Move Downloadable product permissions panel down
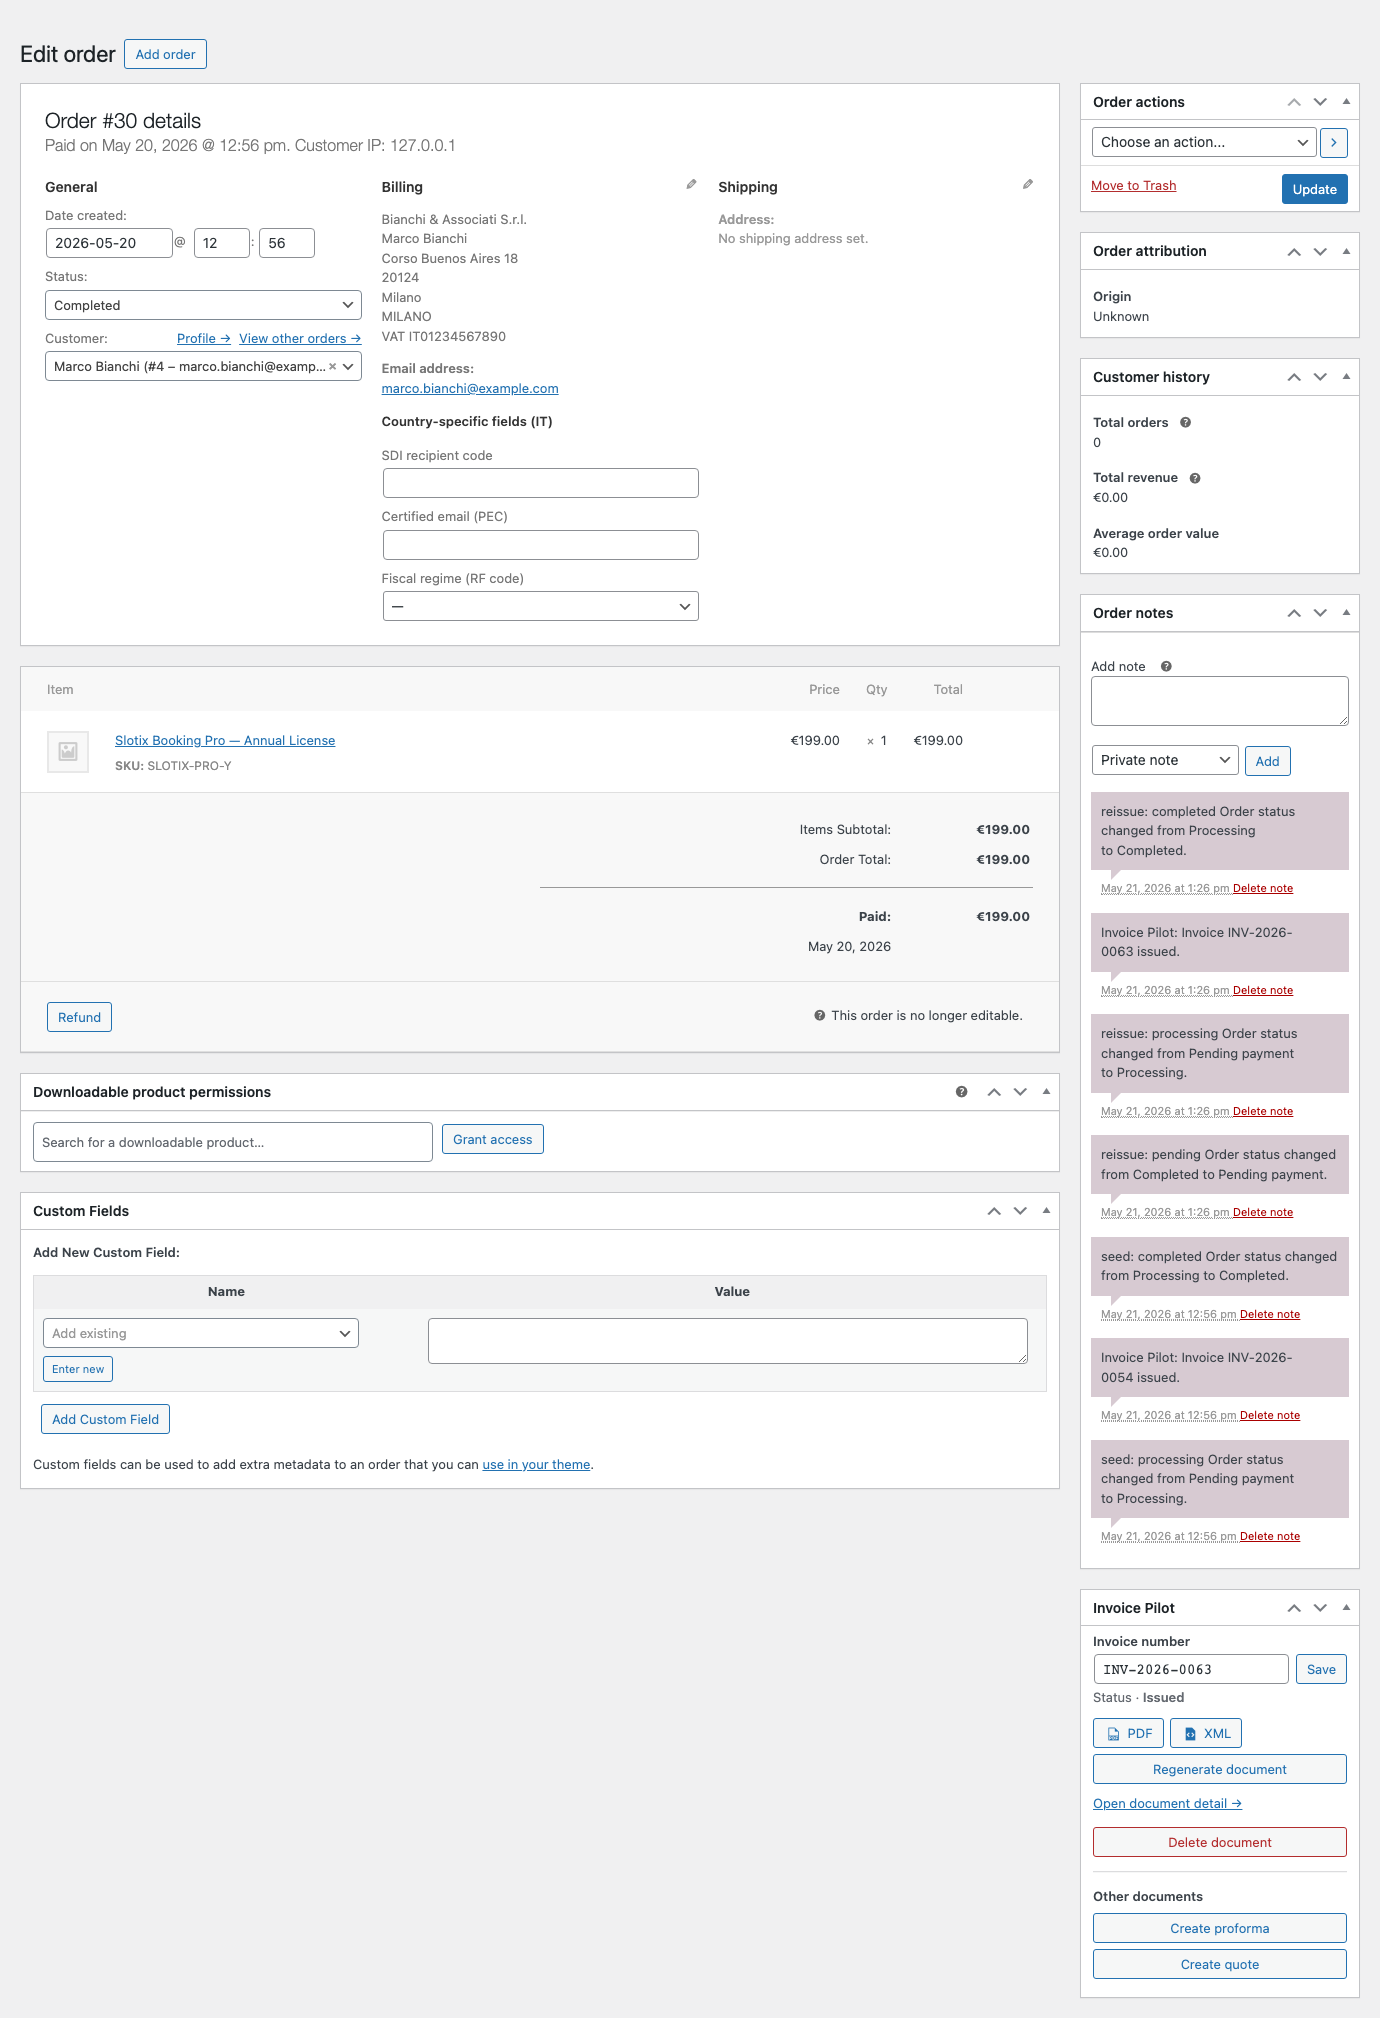The image size is (1380, 2018). point(1020,1092)
